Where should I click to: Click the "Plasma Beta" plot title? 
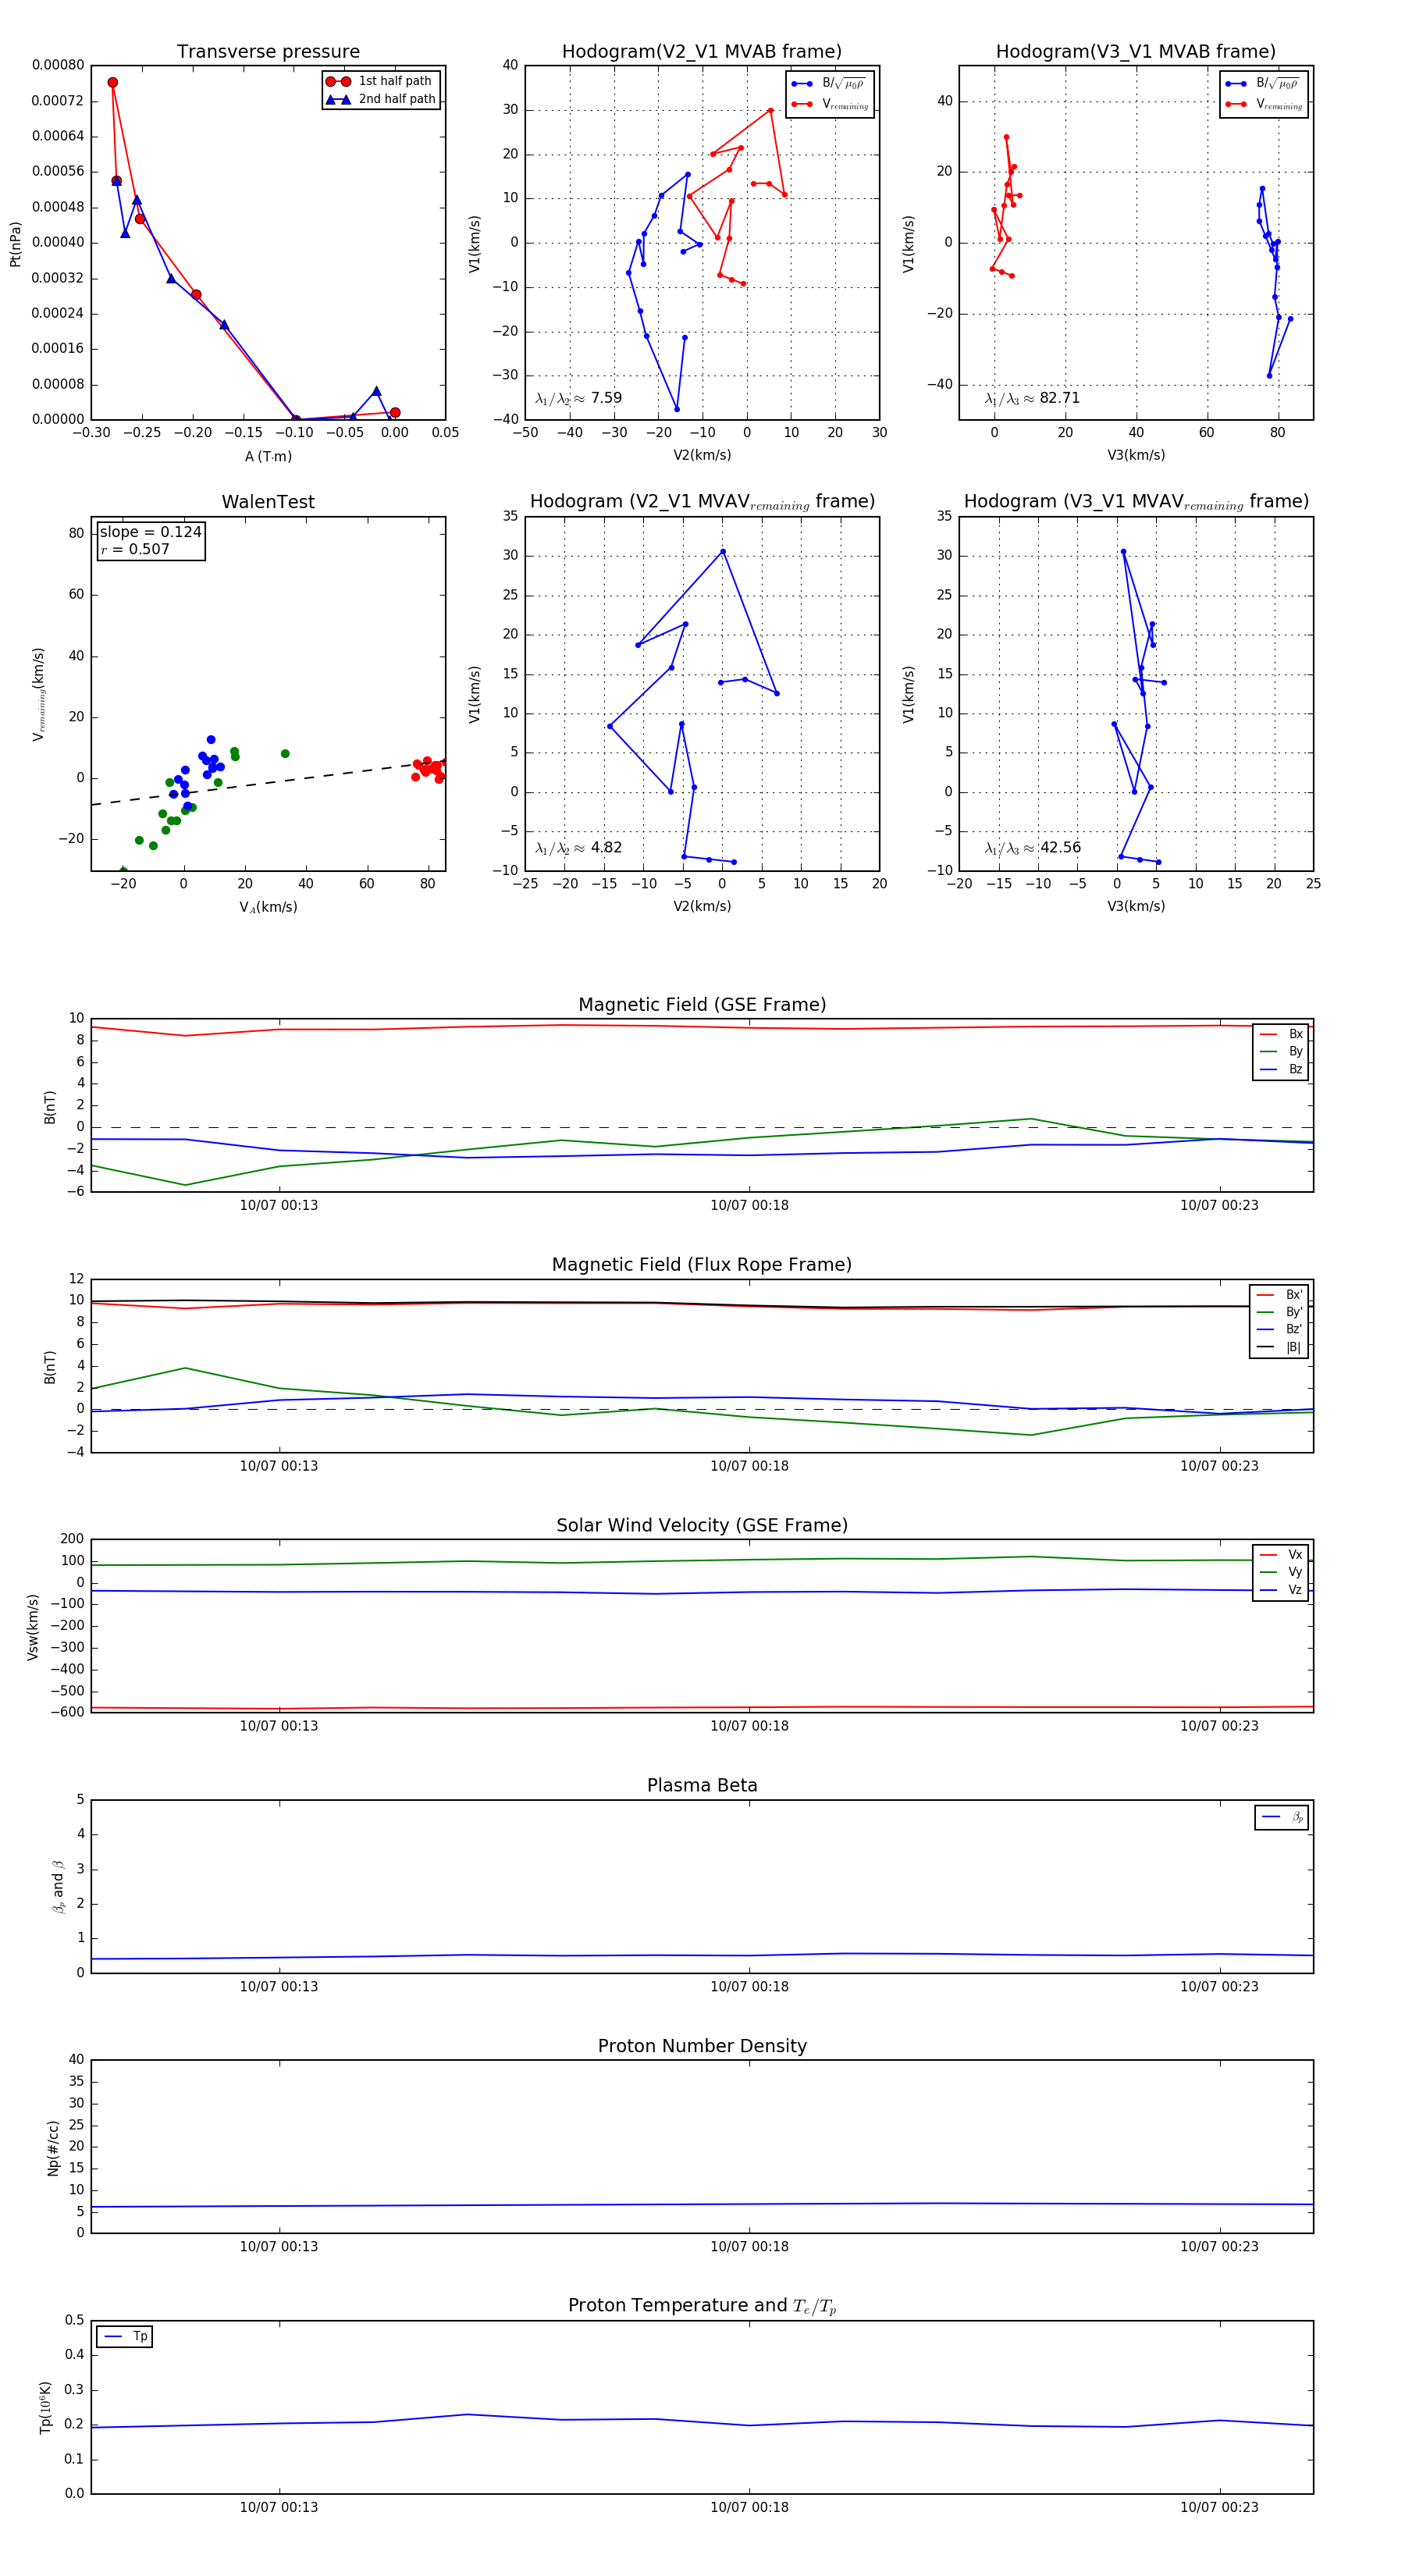702,1786
